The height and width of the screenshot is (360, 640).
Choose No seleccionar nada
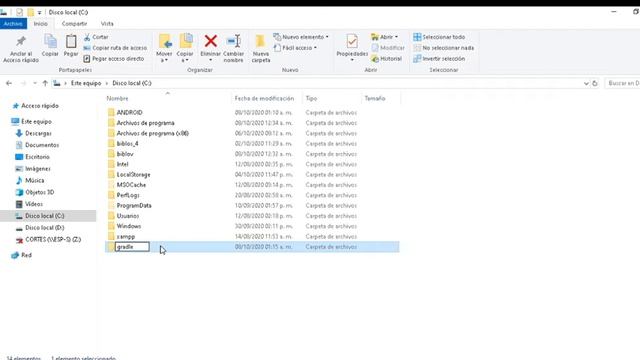point(444,48)
